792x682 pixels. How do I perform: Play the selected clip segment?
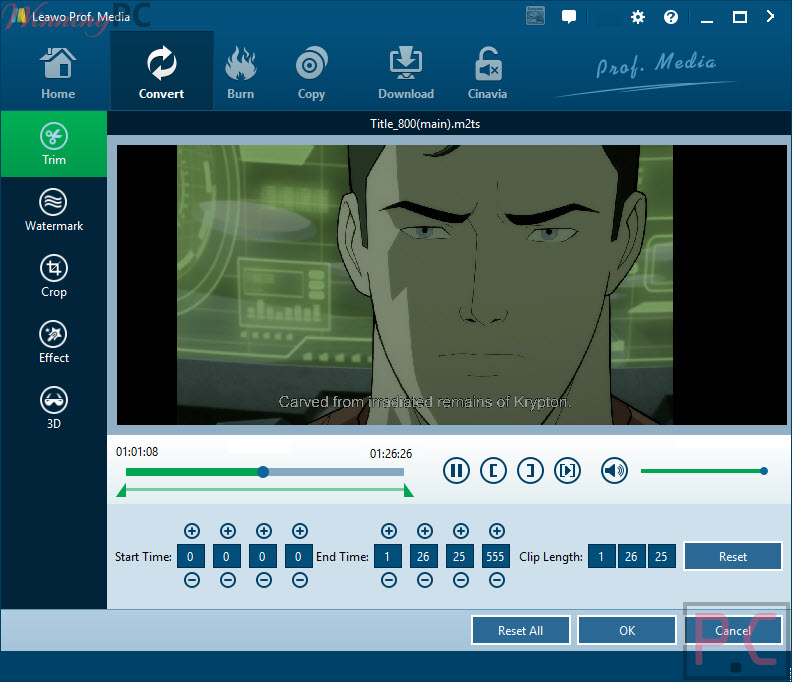pyautogui.click(x=567, y=471)
